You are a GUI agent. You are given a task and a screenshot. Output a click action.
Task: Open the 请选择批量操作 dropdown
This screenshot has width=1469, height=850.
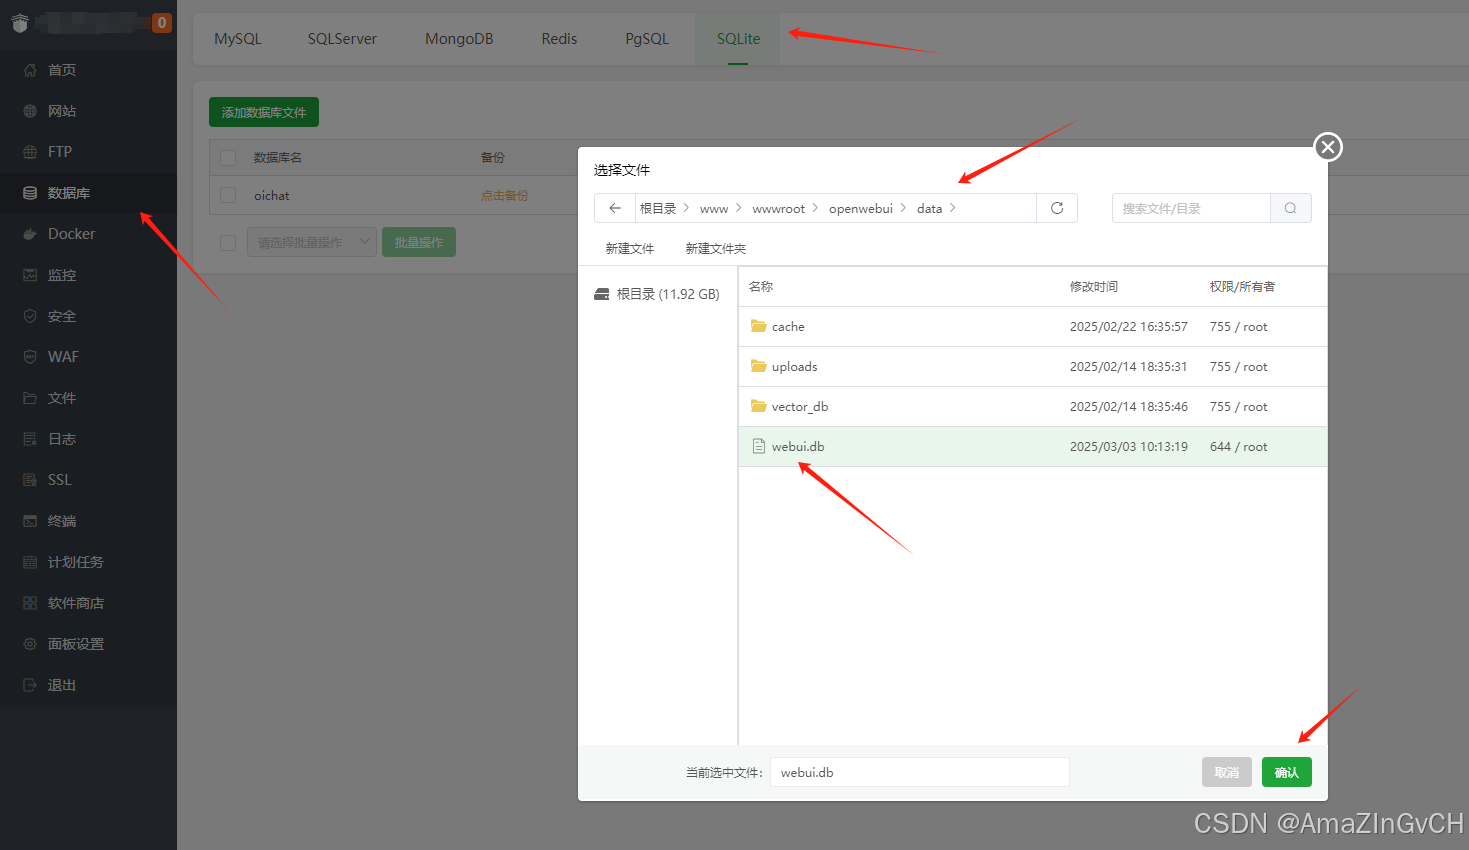click(x=312, y=242)
